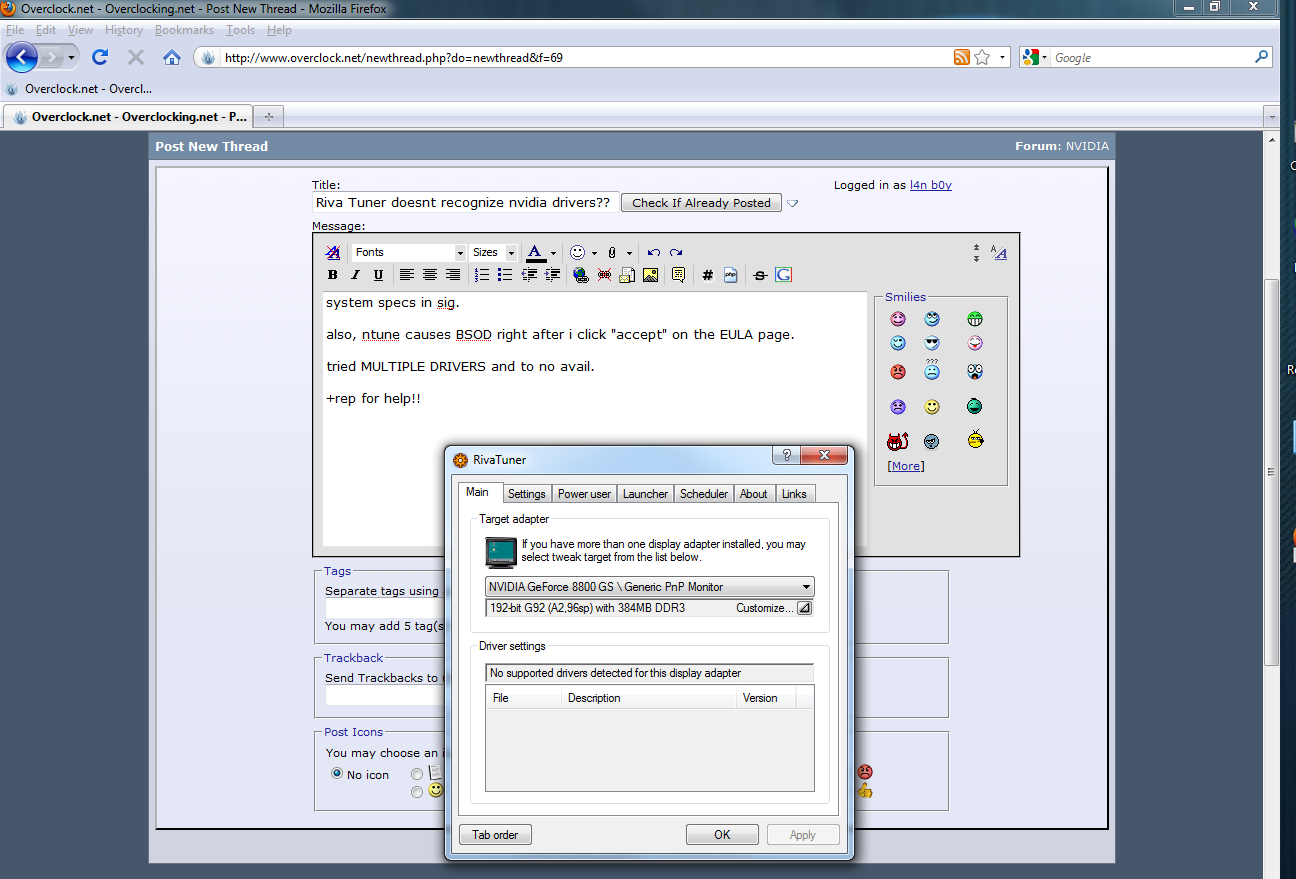The width and height of the screenshot is (1296, 879).
Task: Open the Sizes dropdown
Action: (494, 253)
